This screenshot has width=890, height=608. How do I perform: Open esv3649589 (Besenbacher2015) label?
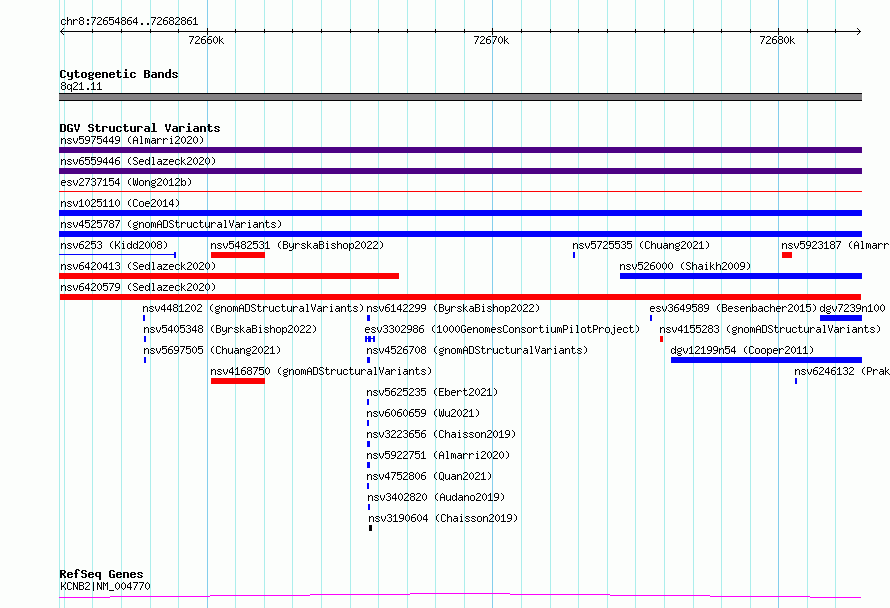pyautogui.click(x=733, y=308)
